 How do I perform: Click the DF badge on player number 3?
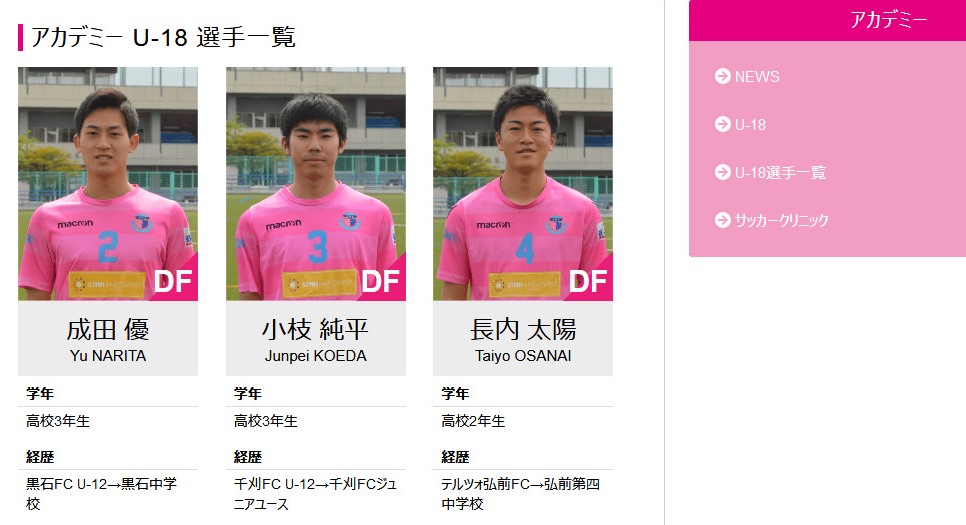point(381,282)
